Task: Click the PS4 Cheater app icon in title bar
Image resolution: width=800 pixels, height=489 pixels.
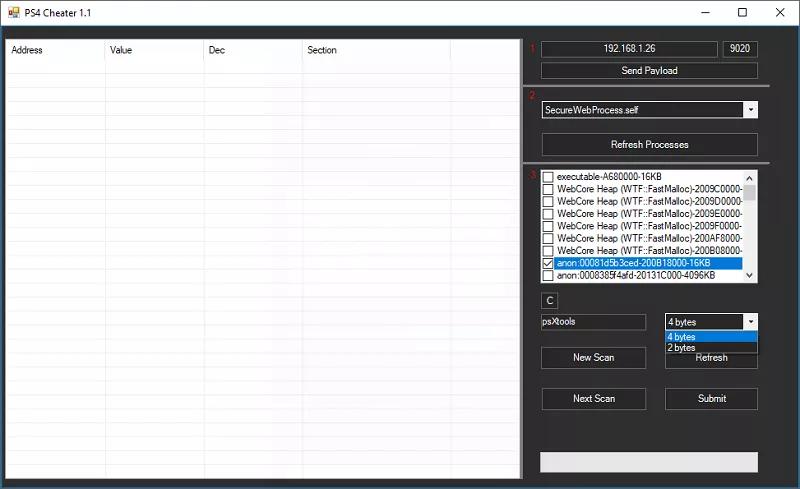Action: click(x=14, y=13)
